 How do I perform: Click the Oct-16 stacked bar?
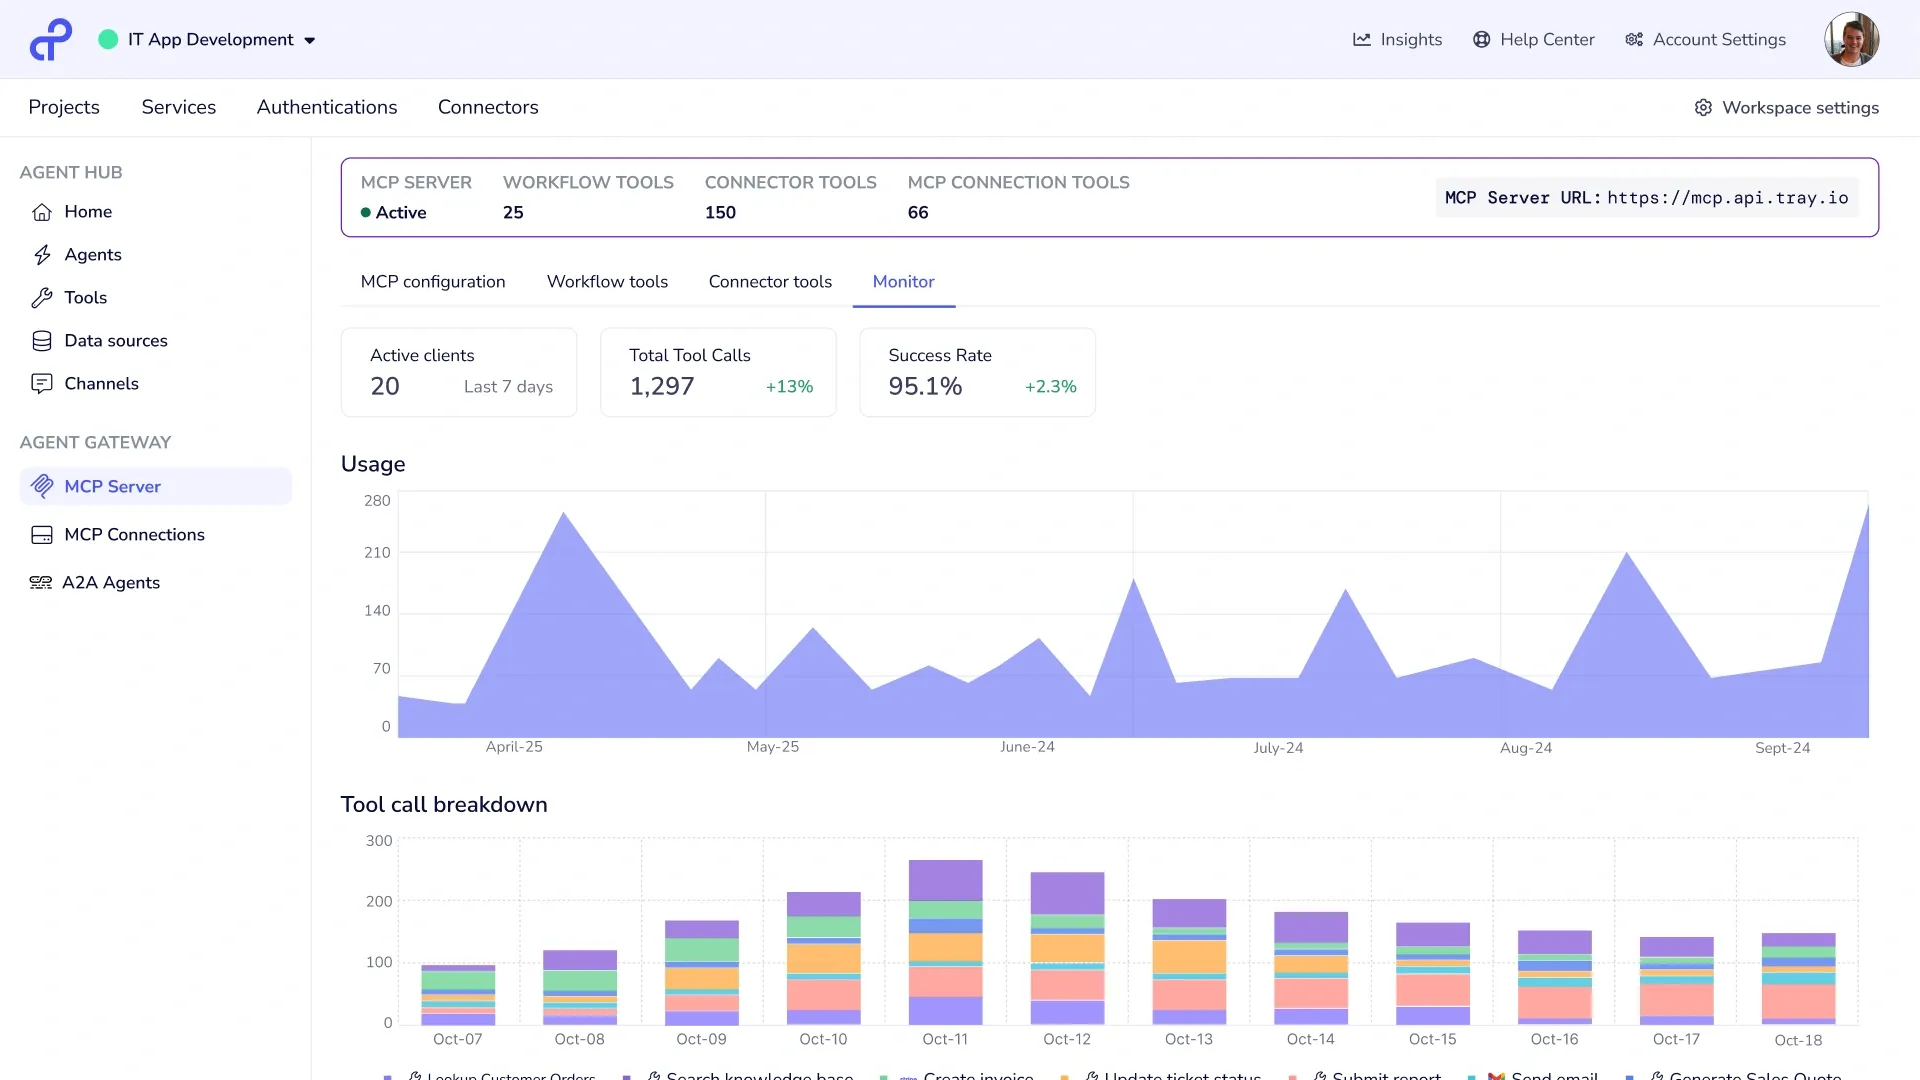pos(1555,978)
